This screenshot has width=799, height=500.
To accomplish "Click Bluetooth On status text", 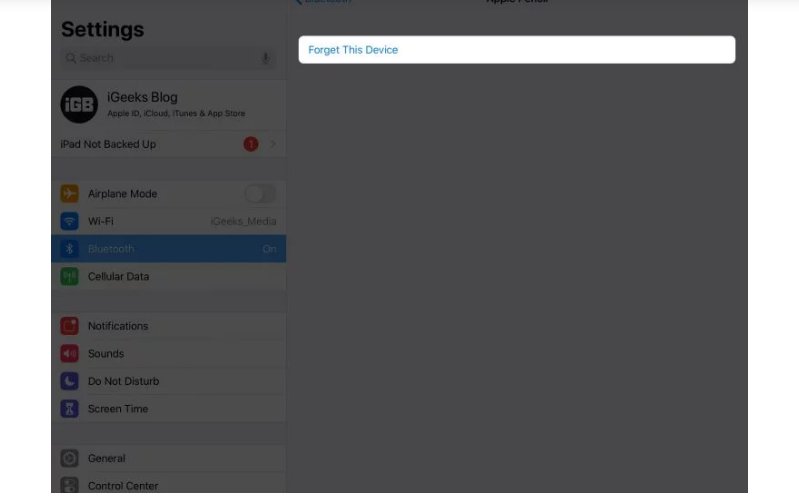I will 270,249.
